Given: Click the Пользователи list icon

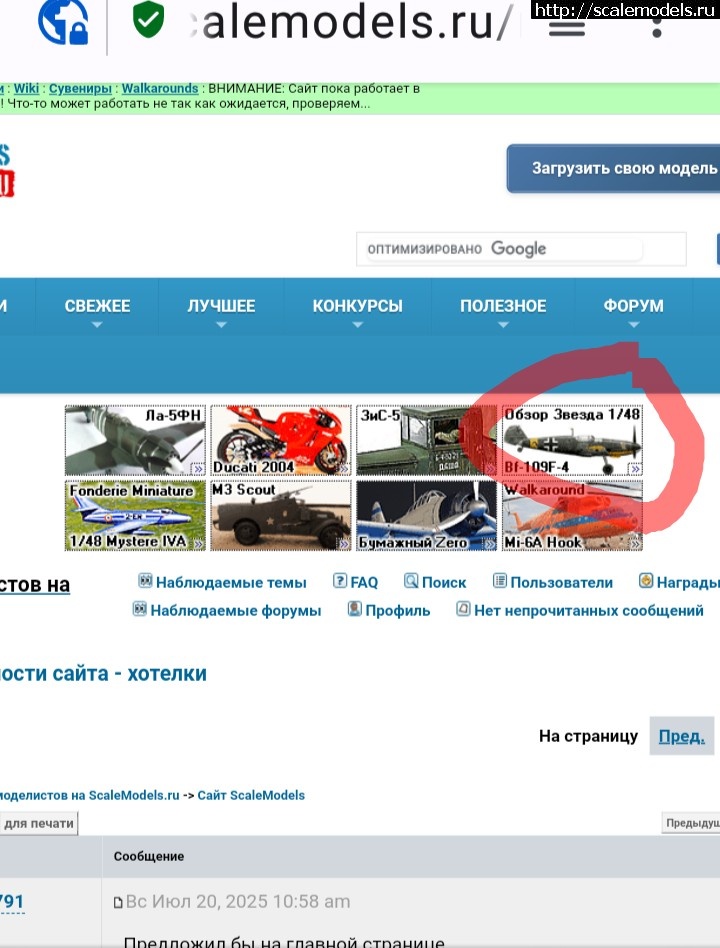Looking at the screenshot, I should 500,581.
